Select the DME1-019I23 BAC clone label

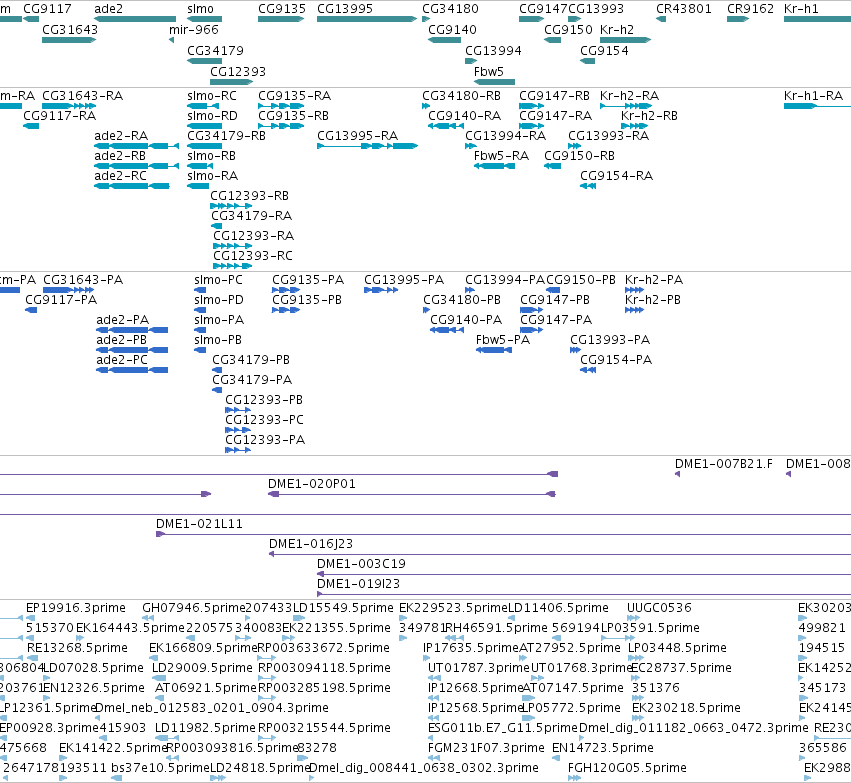click(359, 584)
